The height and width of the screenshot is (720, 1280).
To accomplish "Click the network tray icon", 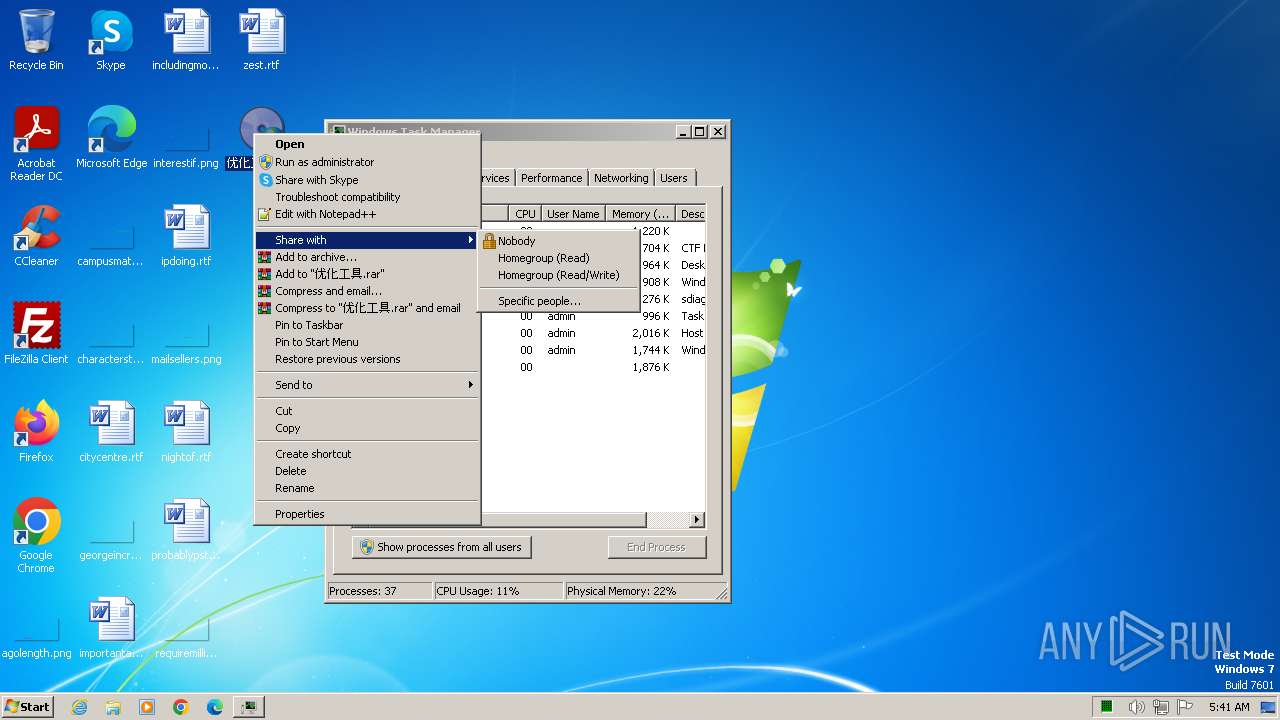I will [x=1161, y=707].
